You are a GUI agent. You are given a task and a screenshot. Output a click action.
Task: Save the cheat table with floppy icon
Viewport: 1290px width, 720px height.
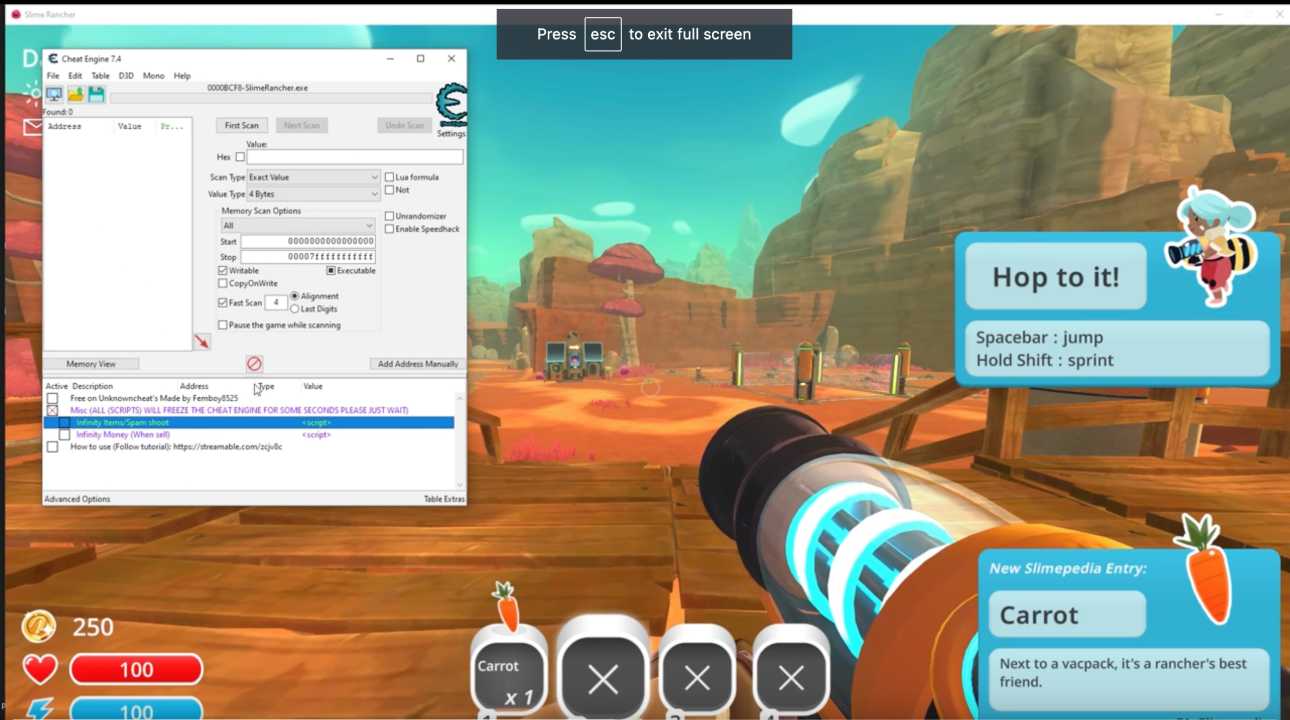96,94
